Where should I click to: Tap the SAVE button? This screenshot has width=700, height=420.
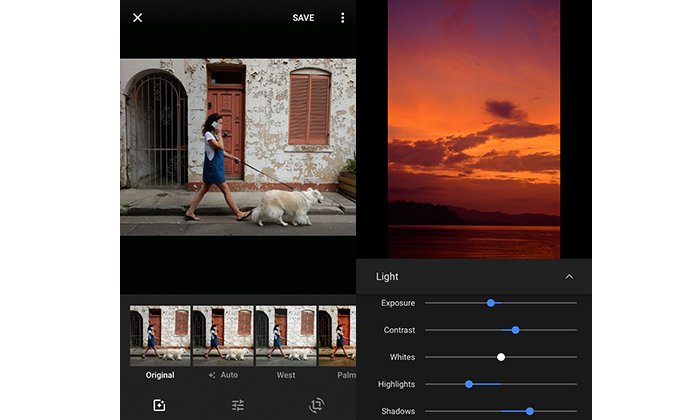coord(303,18)
